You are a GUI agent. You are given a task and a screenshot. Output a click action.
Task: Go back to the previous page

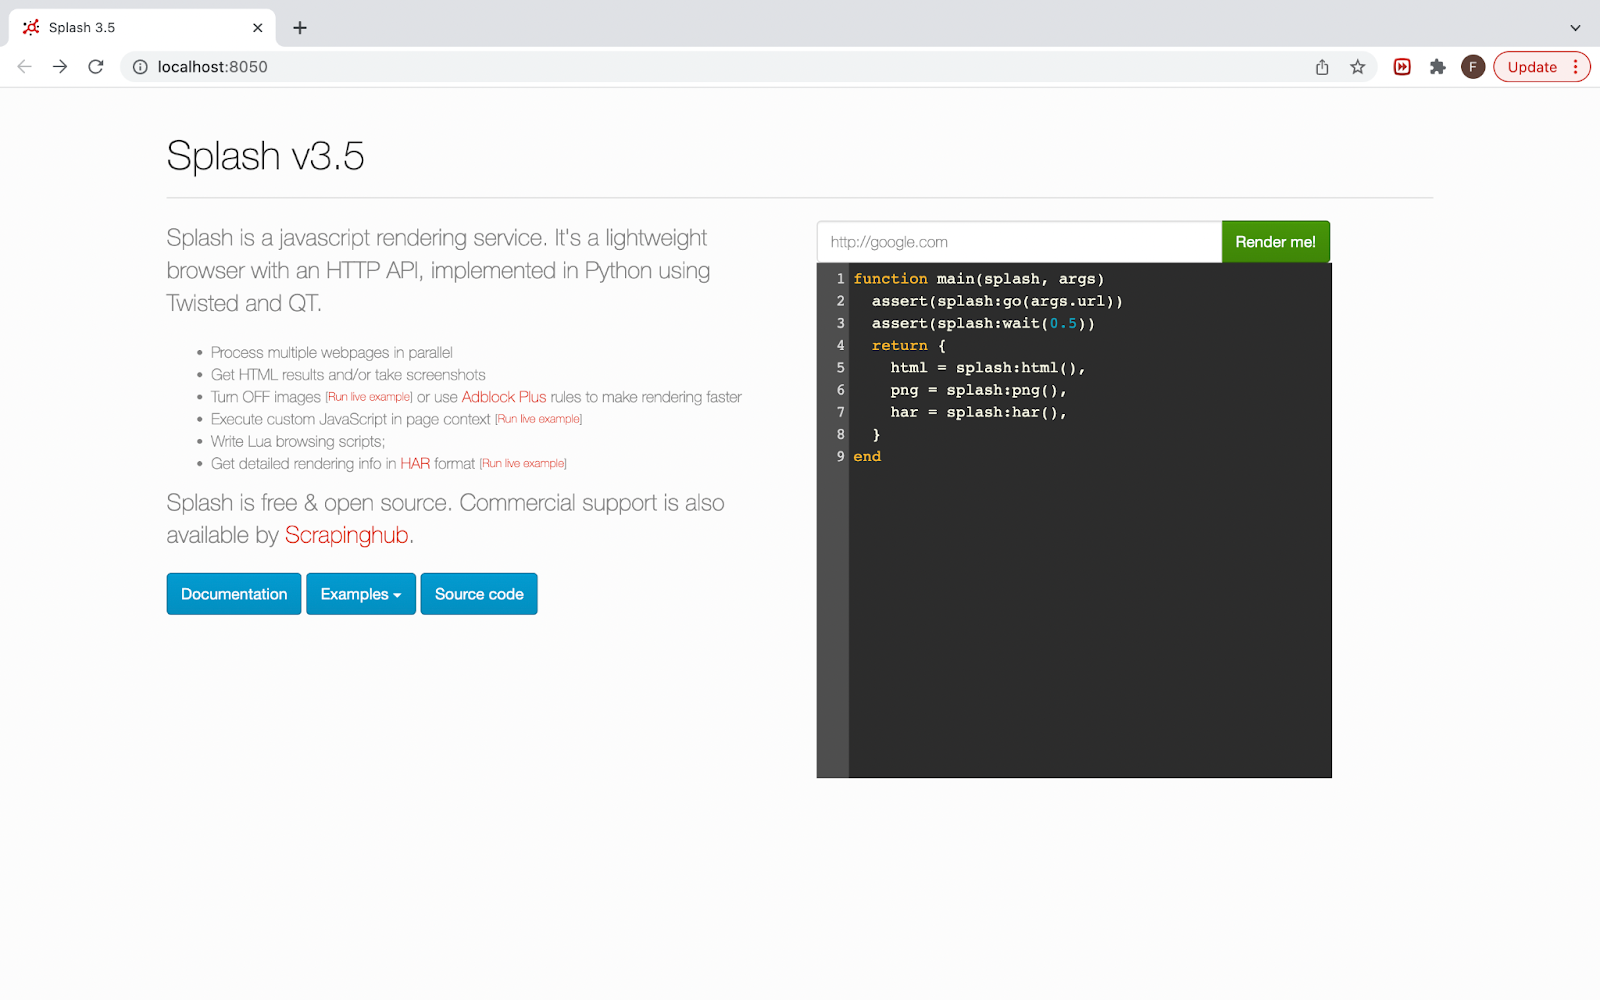pos(25,67)
